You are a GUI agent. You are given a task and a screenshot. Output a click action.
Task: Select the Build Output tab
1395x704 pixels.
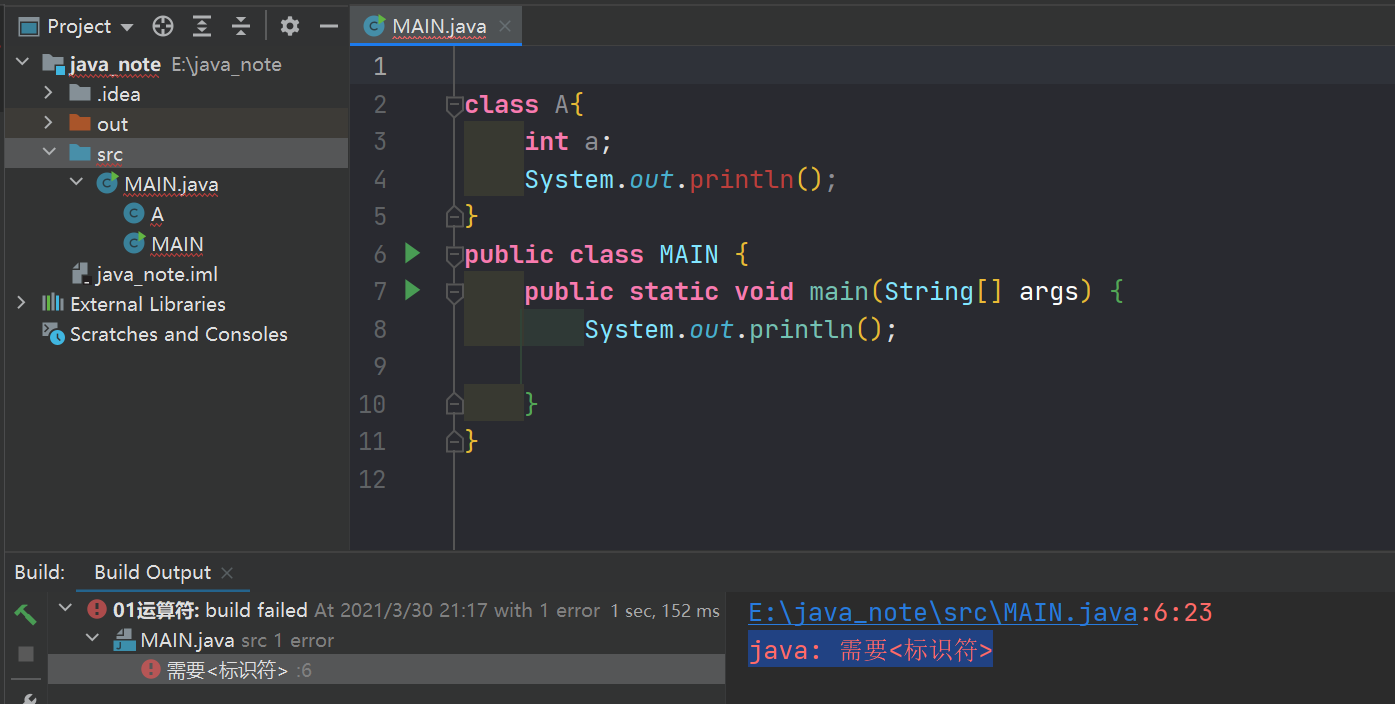151,572
